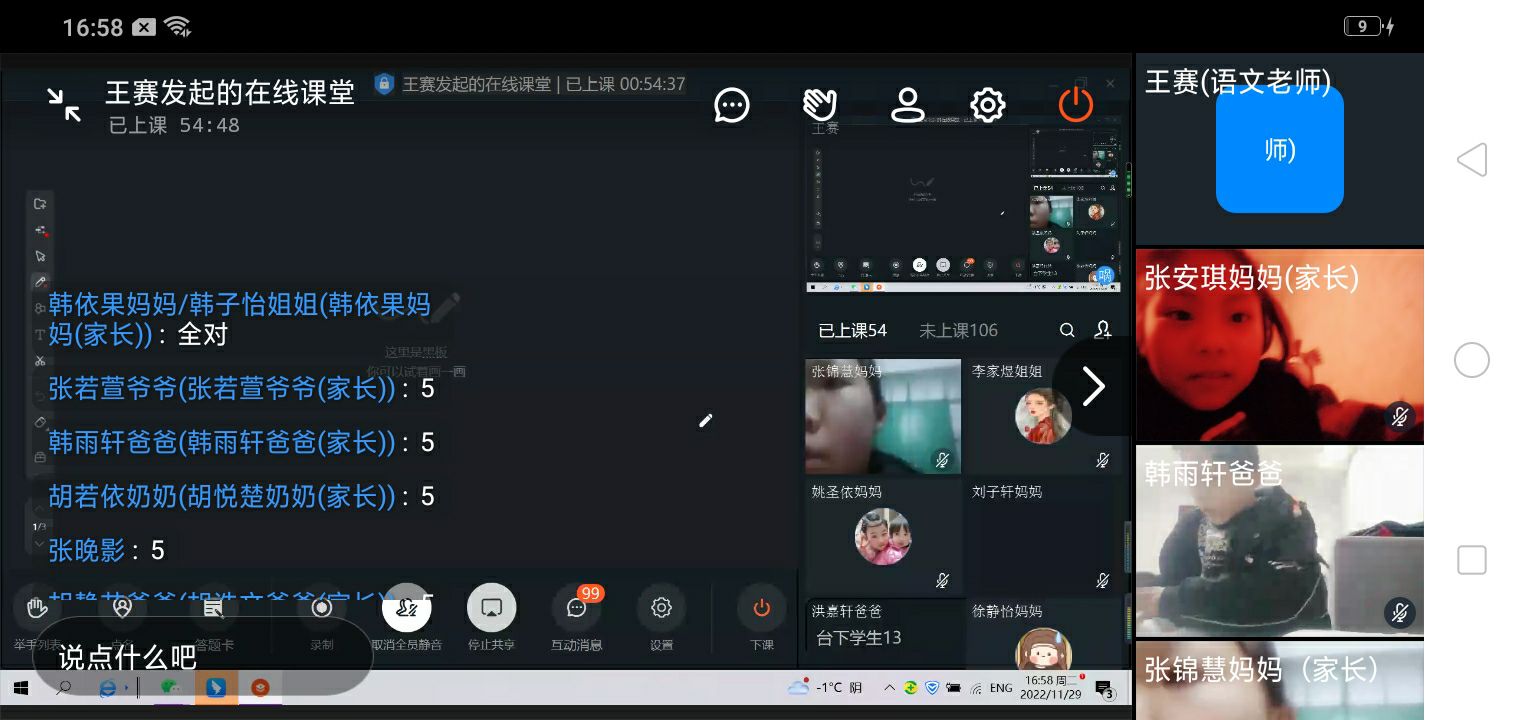The width and height of the screenshot is (1520, 720).
Task: Go to next whiteboard page down arrow
Action: click(40, 545)
